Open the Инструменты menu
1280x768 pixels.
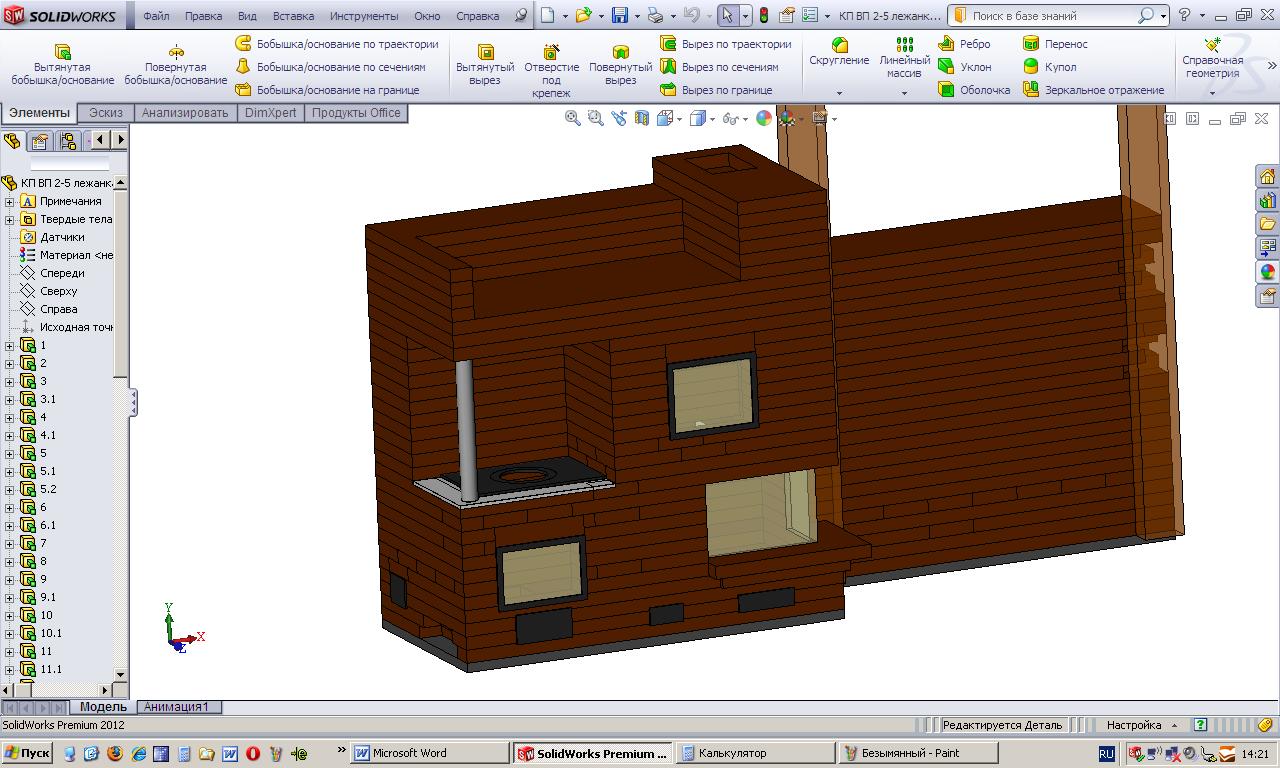pos(364,16)
